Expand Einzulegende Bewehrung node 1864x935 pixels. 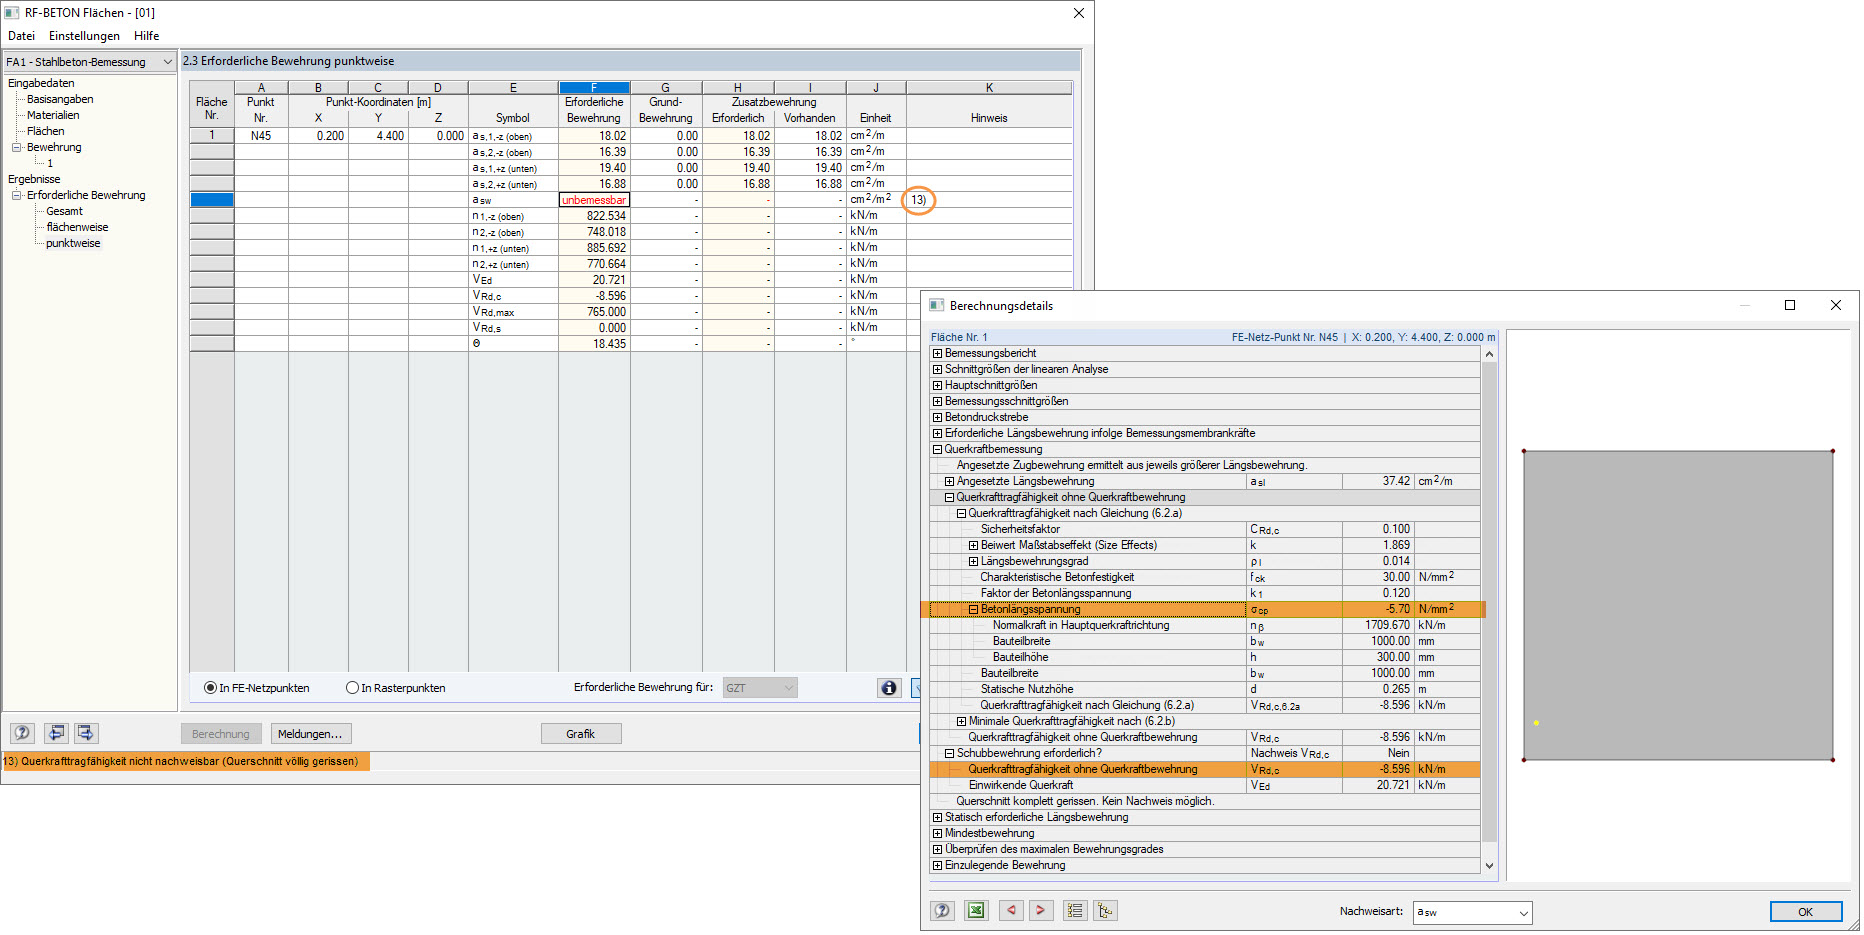tap(937, 865)
